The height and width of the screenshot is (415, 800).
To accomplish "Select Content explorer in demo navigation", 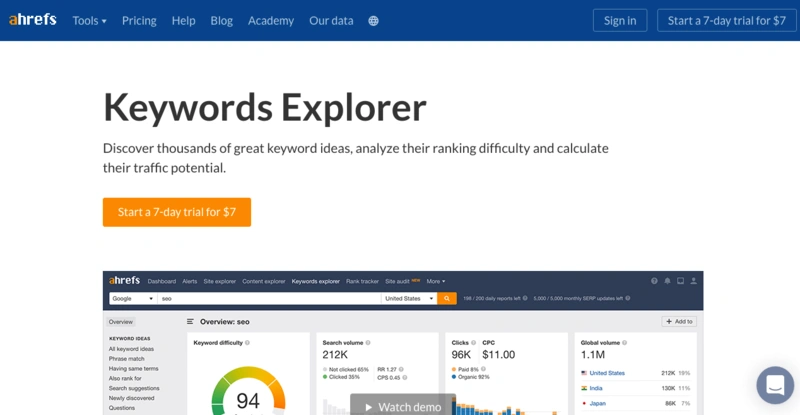I will (264, 281).
